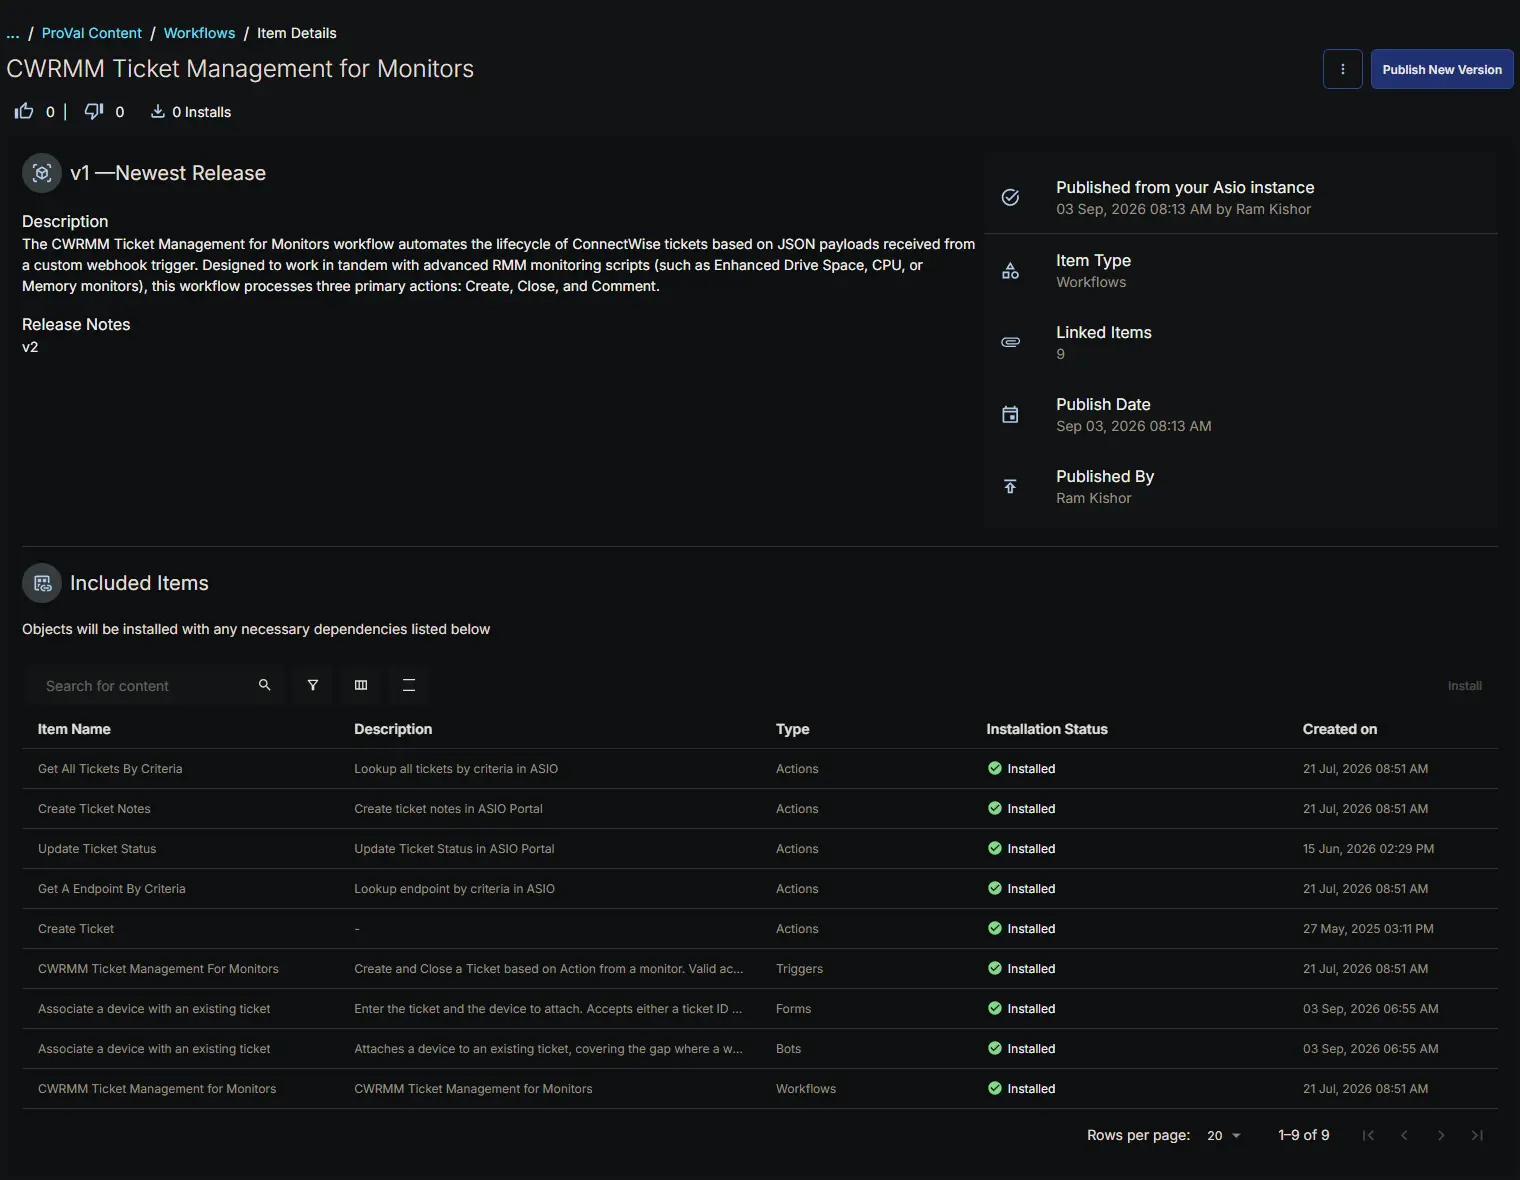Sort by Item Name column header

(74, 729)
